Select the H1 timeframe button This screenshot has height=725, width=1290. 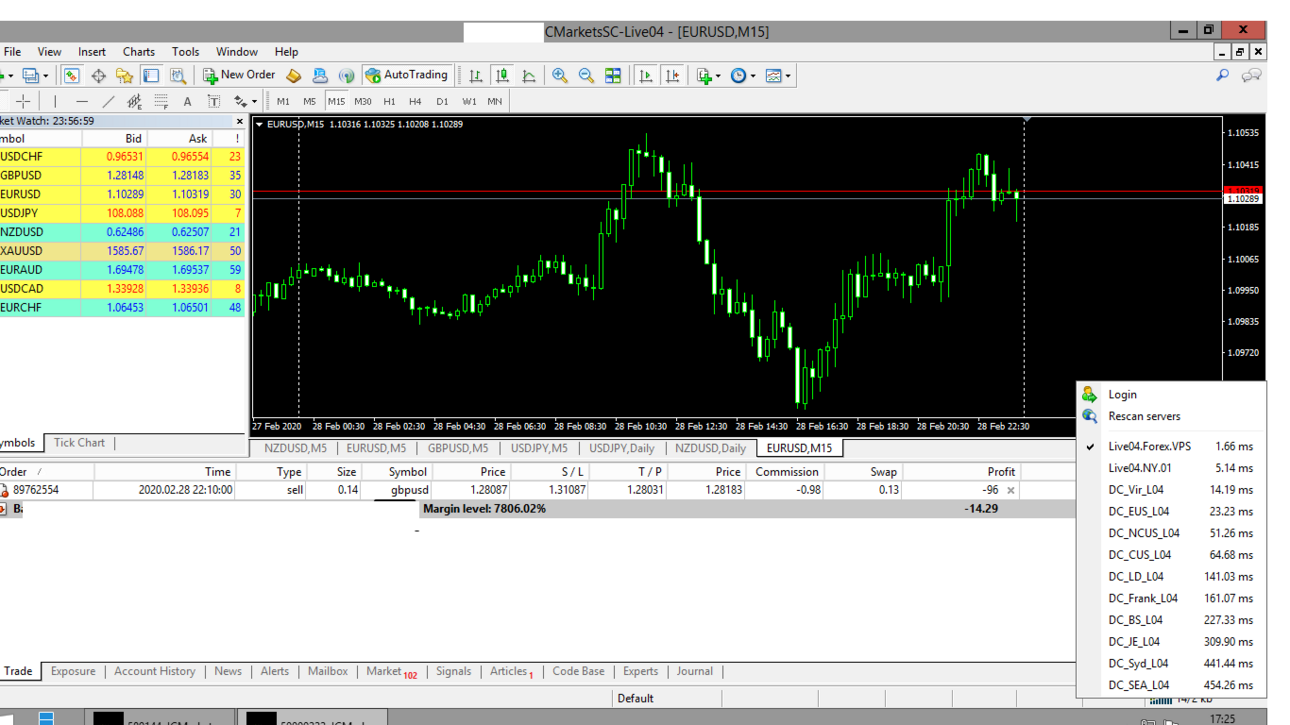coord(389,101)
